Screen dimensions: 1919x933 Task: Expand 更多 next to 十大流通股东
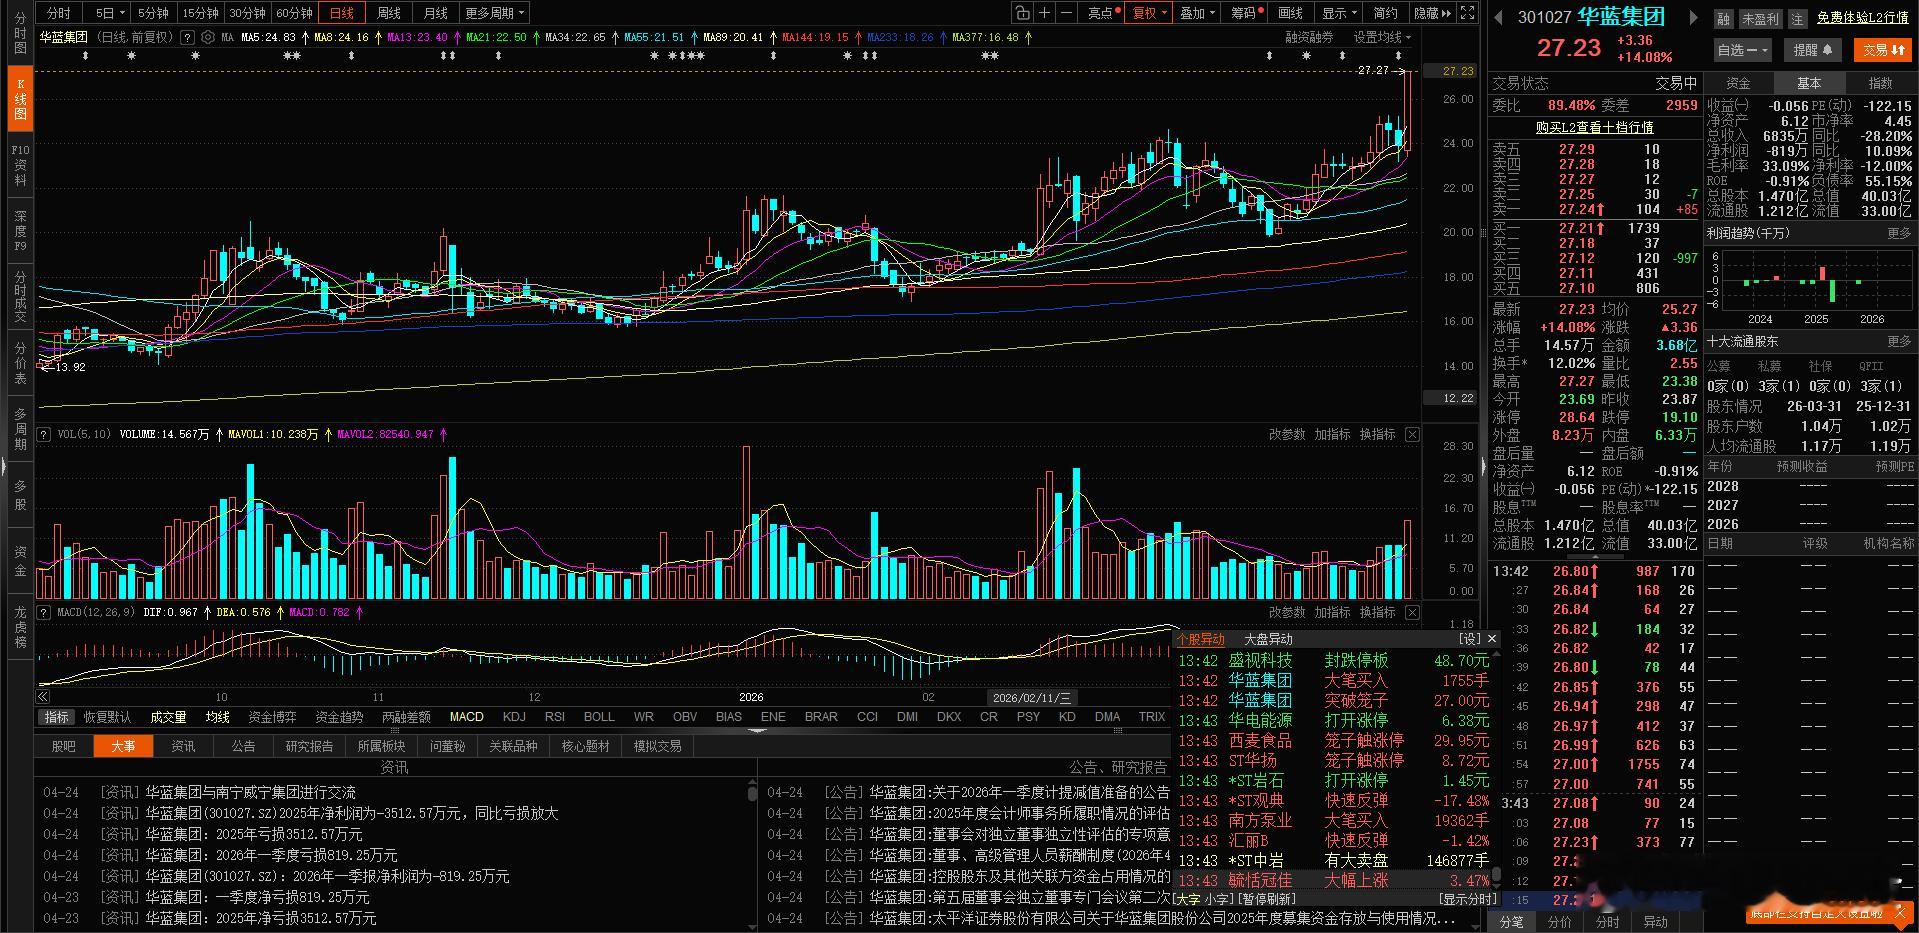pos(1898,342)
